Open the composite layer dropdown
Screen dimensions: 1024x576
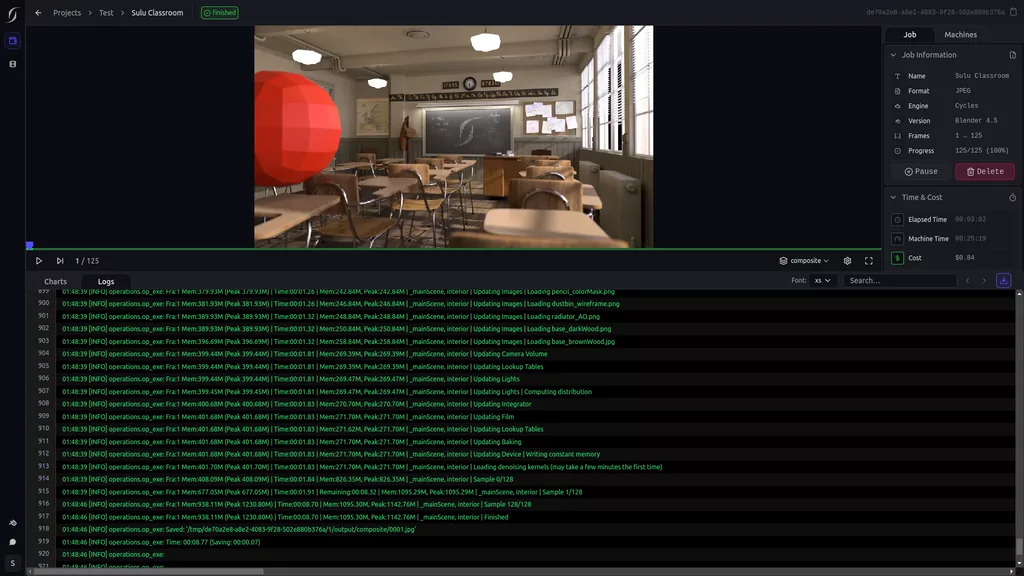tap(804, 261)
